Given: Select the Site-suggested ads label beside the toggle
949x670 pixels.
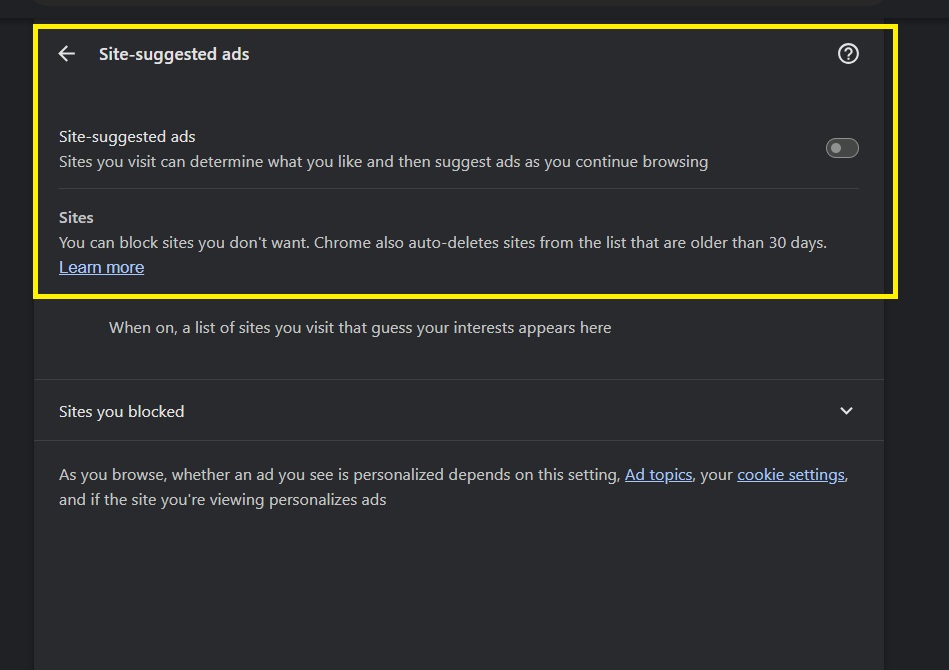Looking at the screenshot, I should [x=127, y=137].
